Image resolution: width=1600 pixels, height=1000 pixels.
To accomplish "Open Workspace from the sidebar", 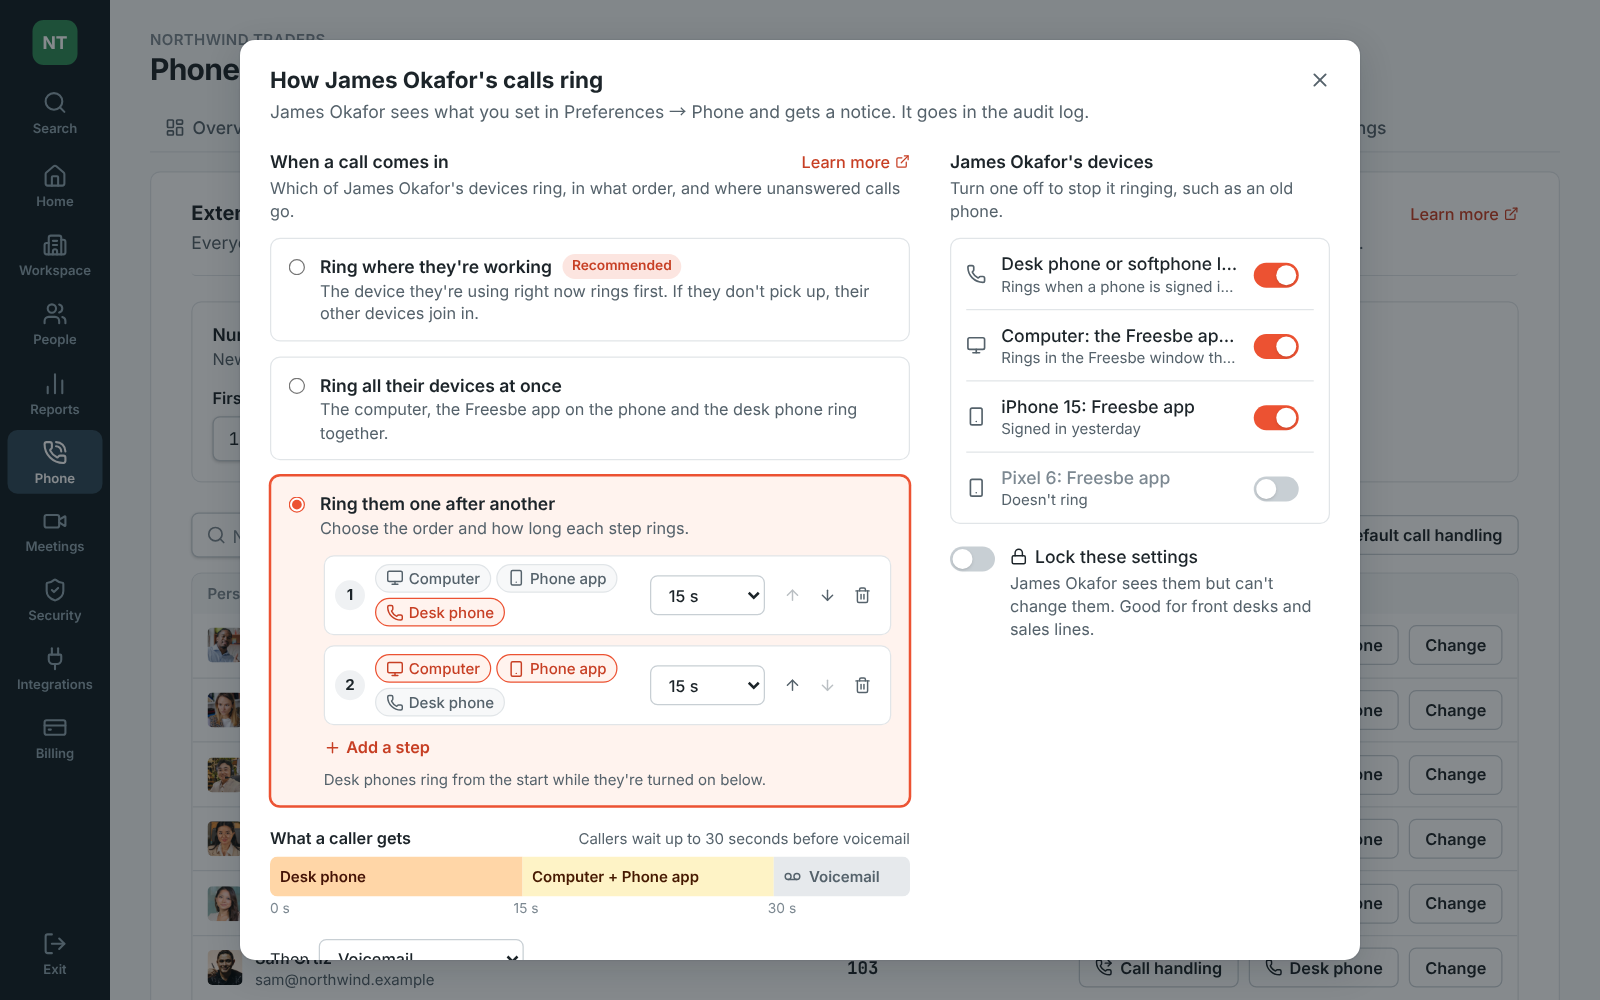I will [55, 256].
